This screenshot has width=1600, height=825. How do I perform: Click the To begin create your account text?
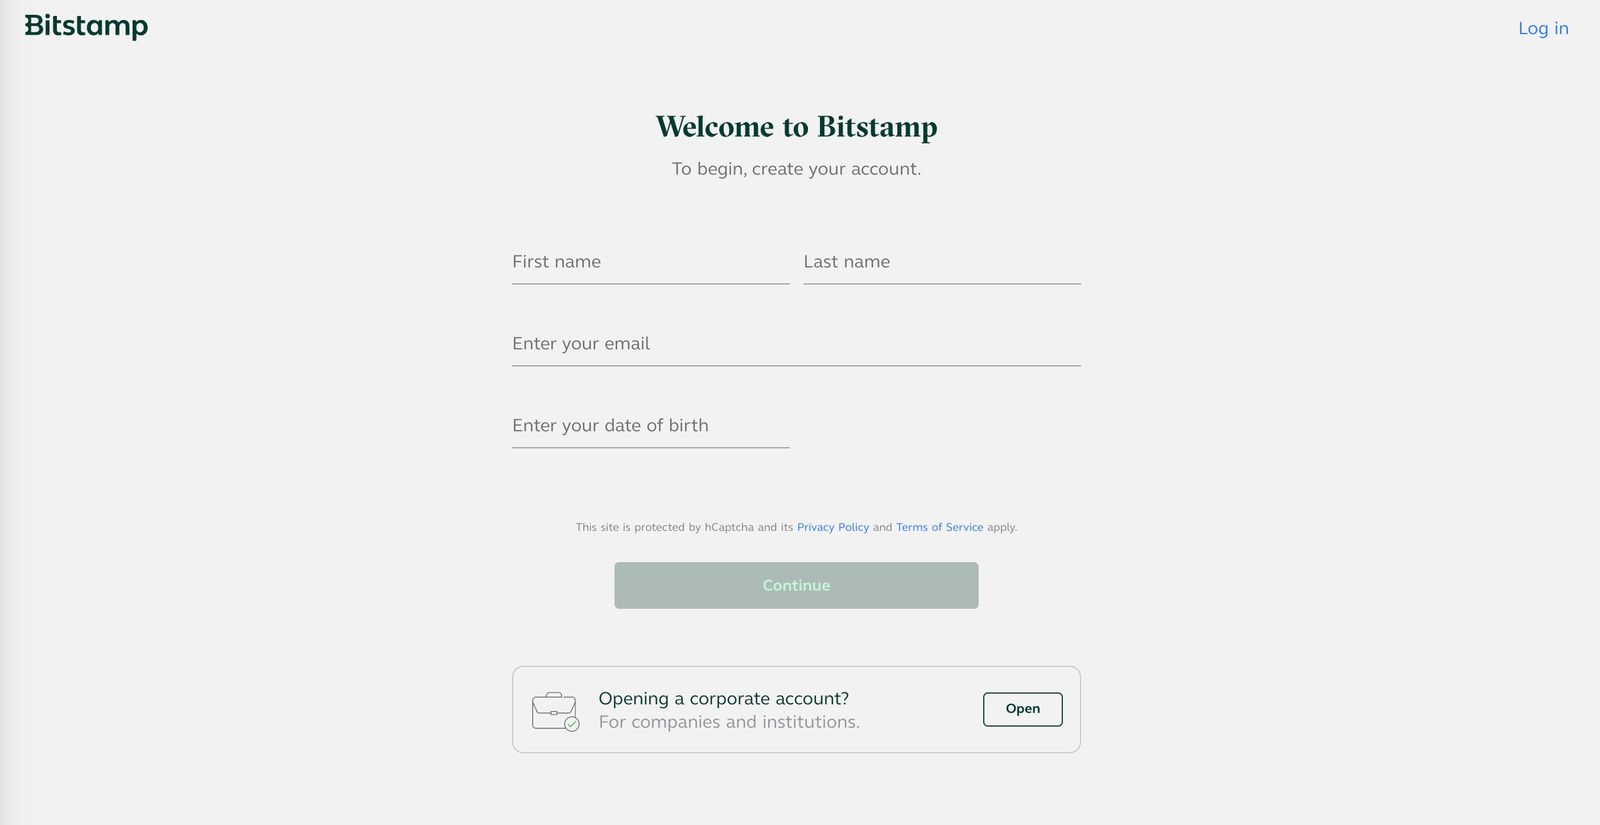(796, 168)
